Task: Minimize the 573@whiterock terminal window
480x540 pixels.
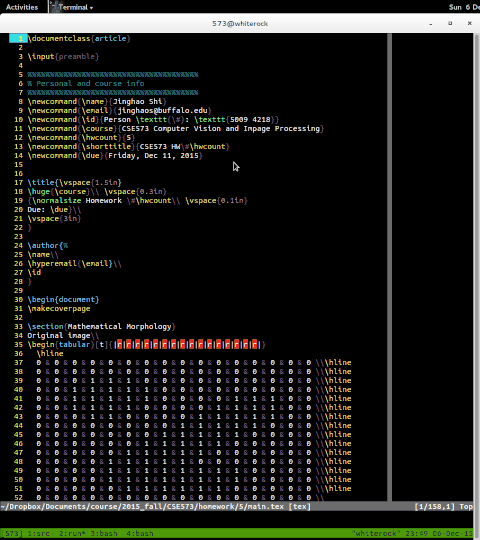Action: 431,23
